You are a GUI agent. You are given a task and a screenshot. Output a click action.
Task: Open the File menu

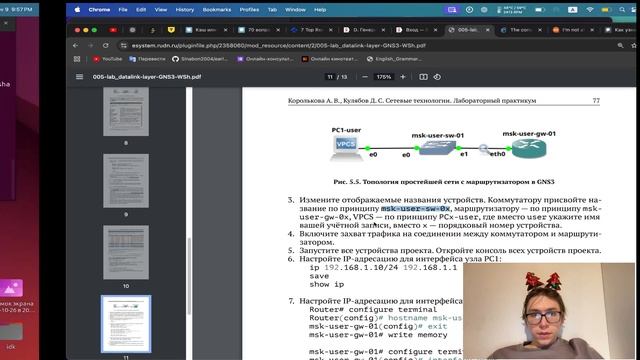coord(123,9)
